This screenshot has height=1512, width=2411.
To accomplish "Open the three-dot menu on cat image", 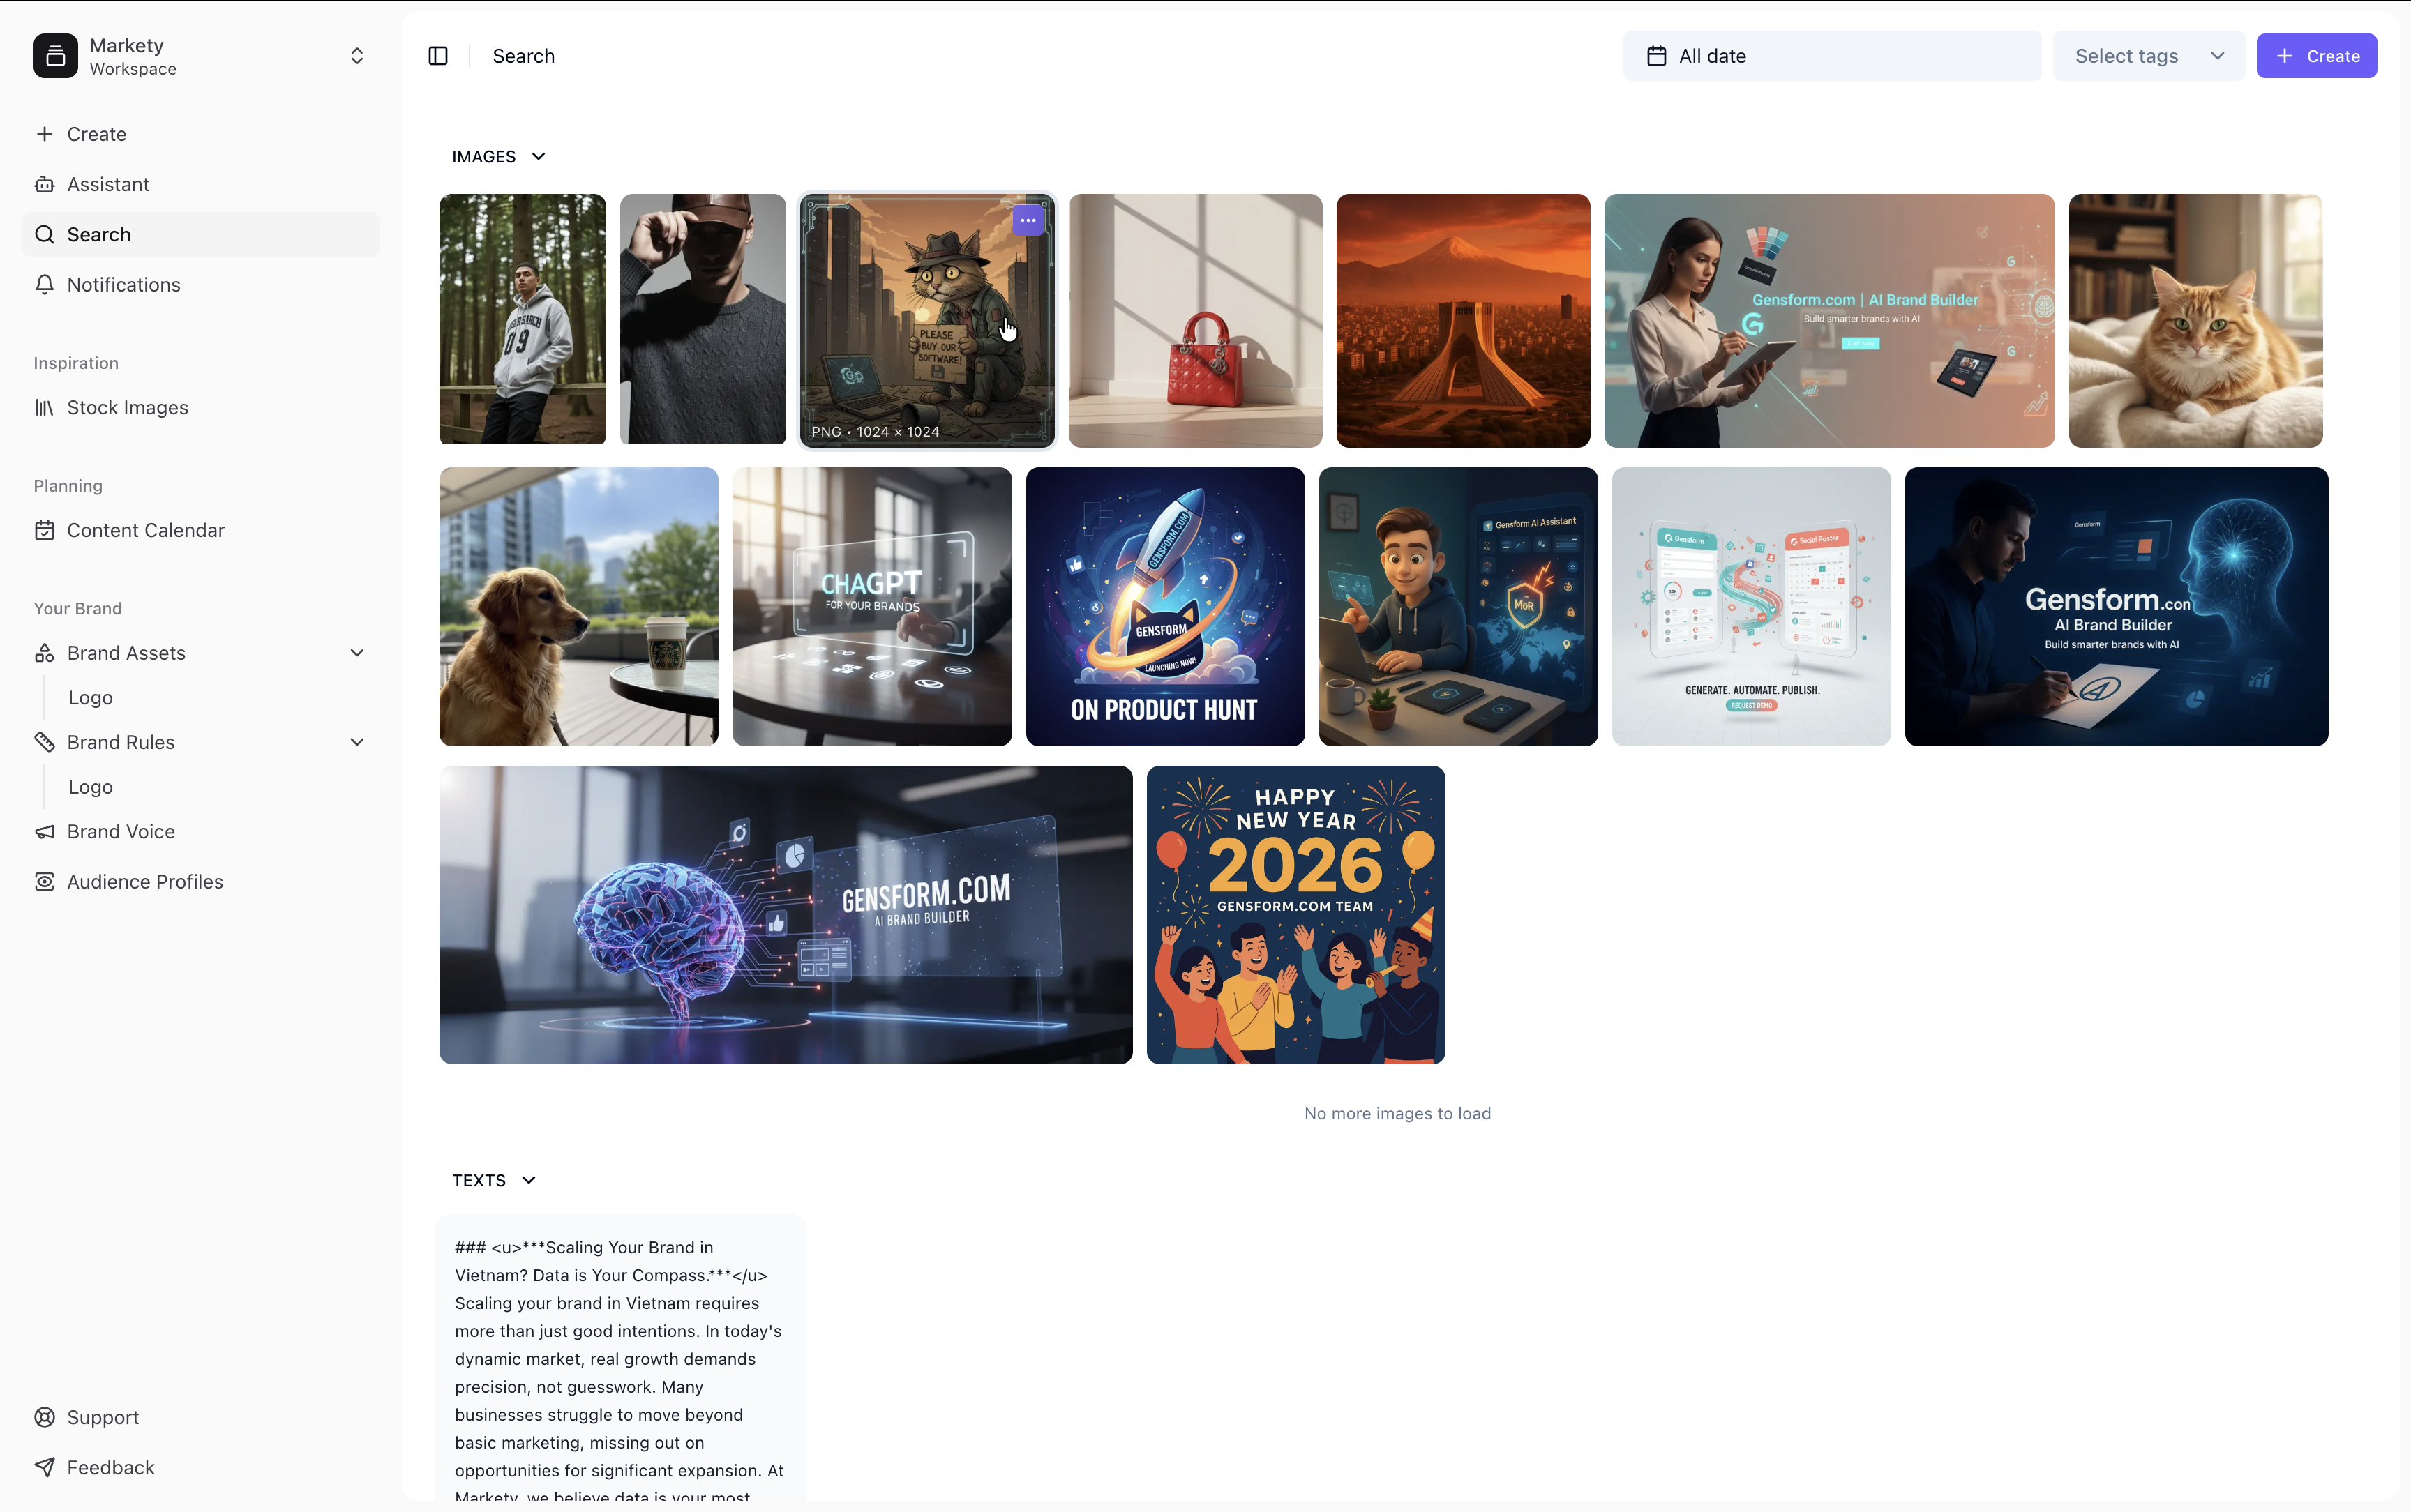I will coord(1028,220).
